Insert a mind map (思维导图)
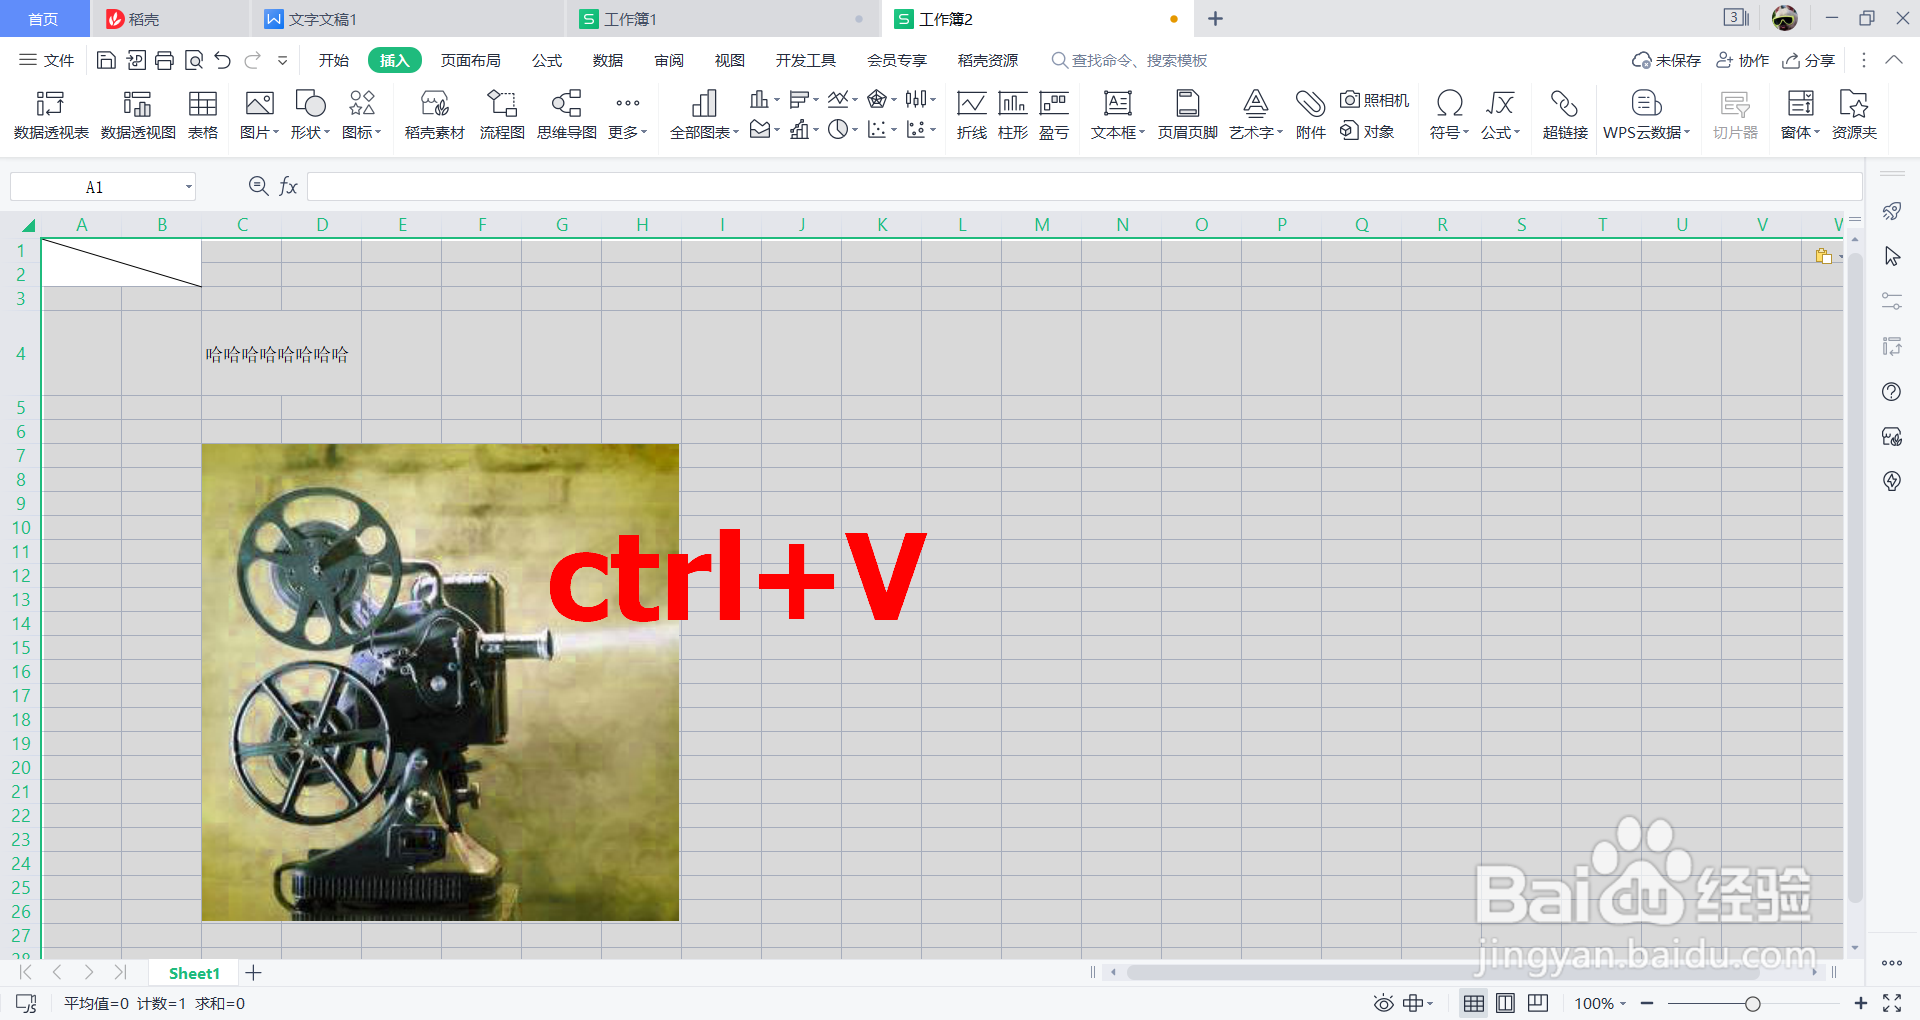The image size is (1920, 1020). pos(567,114)
